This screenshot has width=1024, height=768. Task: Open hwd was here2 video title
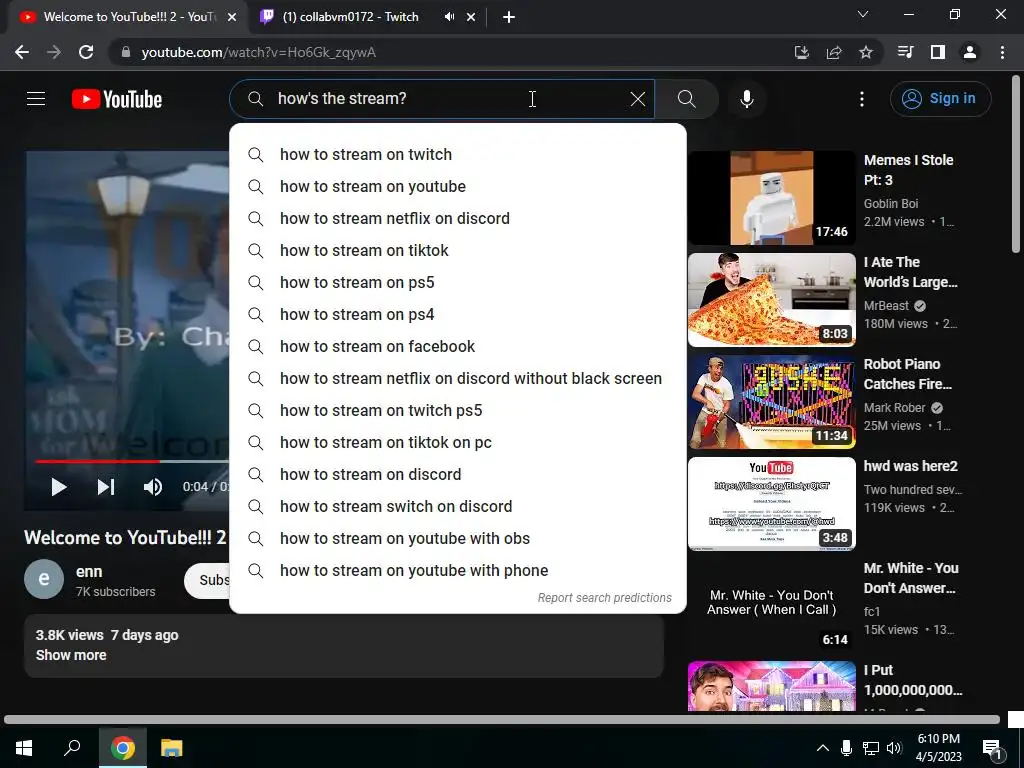910,466
